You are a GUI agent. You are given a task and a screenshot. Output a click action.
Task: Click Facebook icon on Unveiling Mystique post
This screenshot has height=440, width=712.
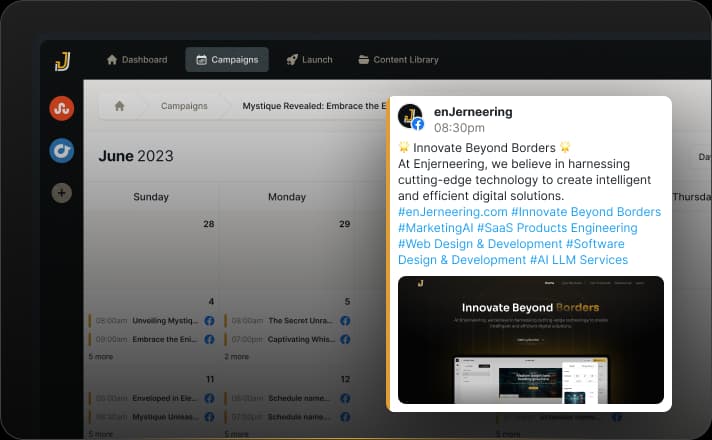[209, 321]
